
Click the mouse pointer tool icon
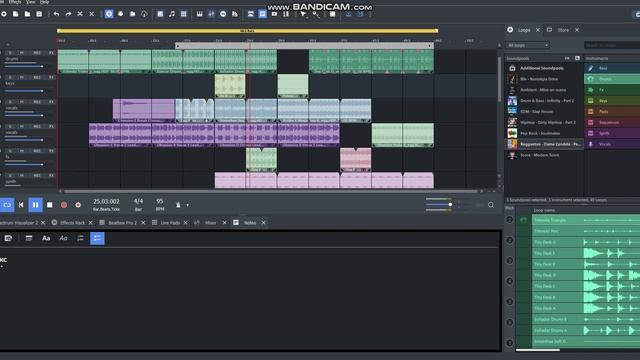303,14
